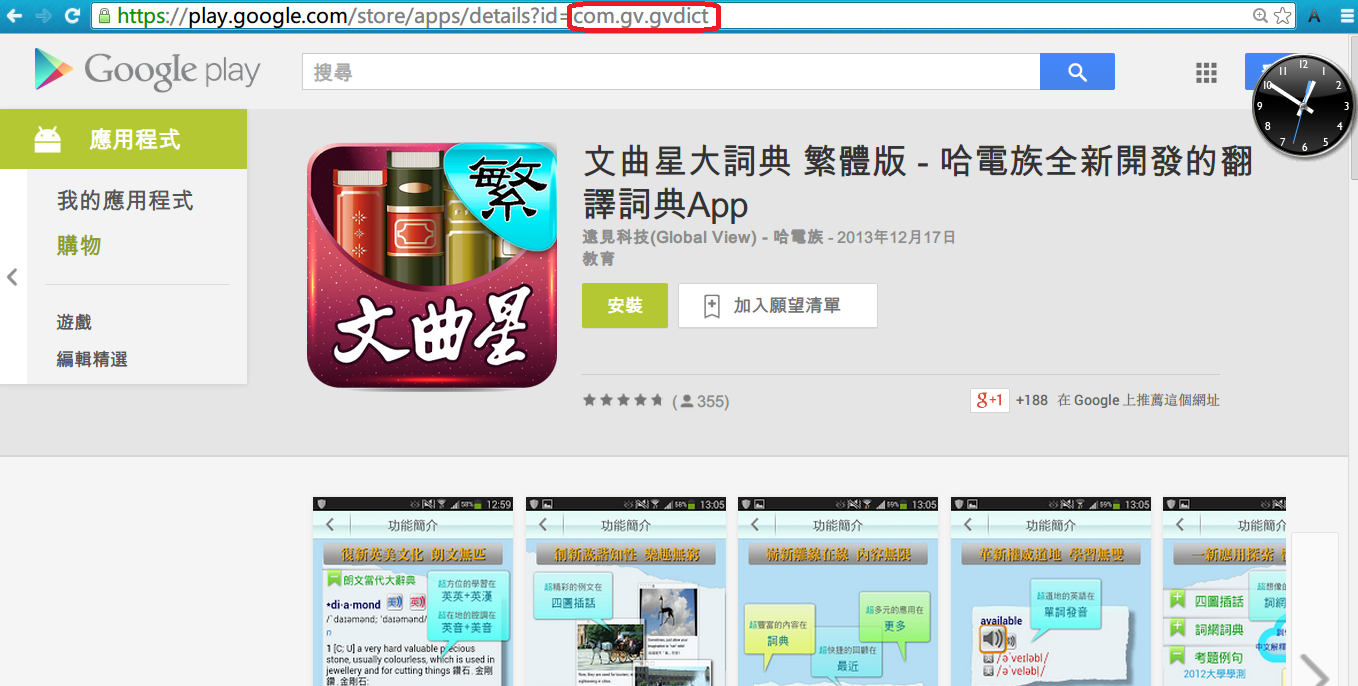The width and height of the screenshot is (1358, 686).
Task: Click inside the 搜尋 search field
Action: [671, 72]
